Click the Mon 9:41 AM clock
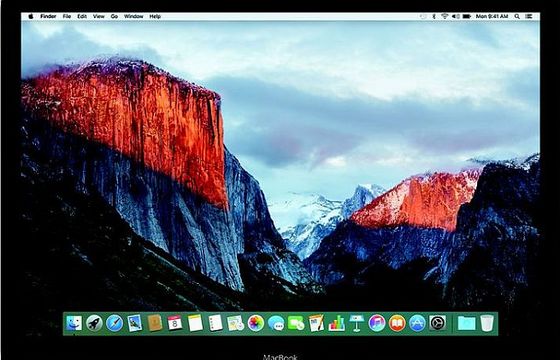Screen dimensions: 560x360 [492, 16]
